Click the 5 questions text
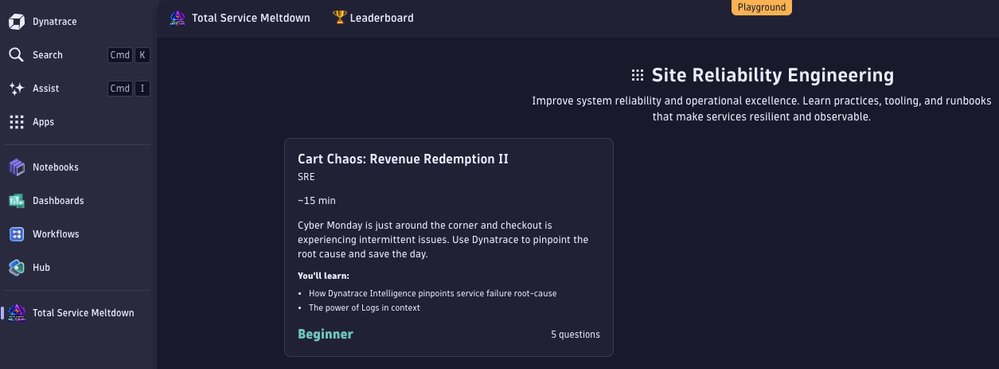The height and width of the screenshot is (369, 999). click(575, 334)
